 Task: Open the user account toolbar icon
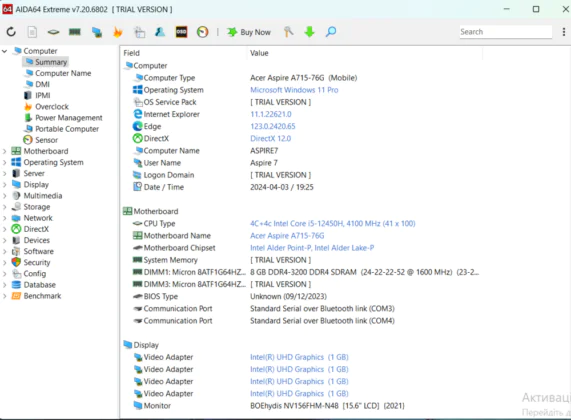[160, 32]
